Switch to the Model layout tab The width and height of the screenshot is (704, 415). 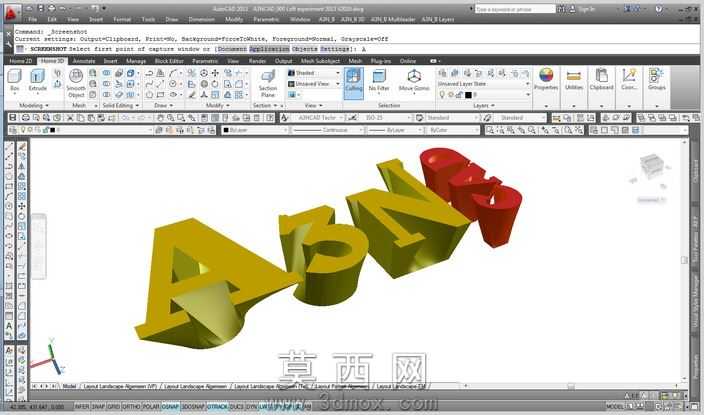point(69,386)
